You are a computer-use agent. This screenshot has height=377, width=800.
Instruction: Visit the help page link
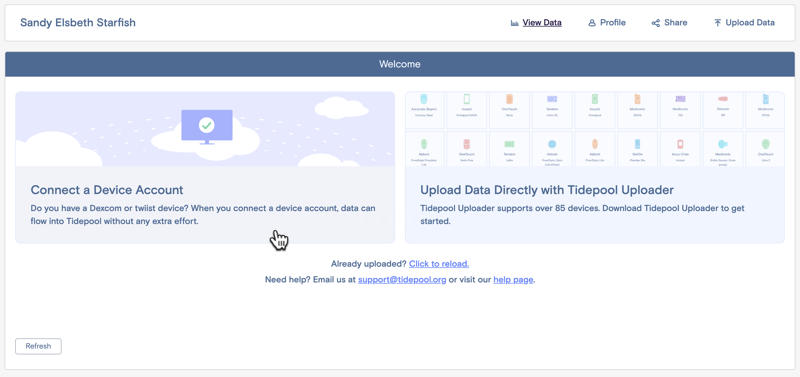(x=513, y=280)
